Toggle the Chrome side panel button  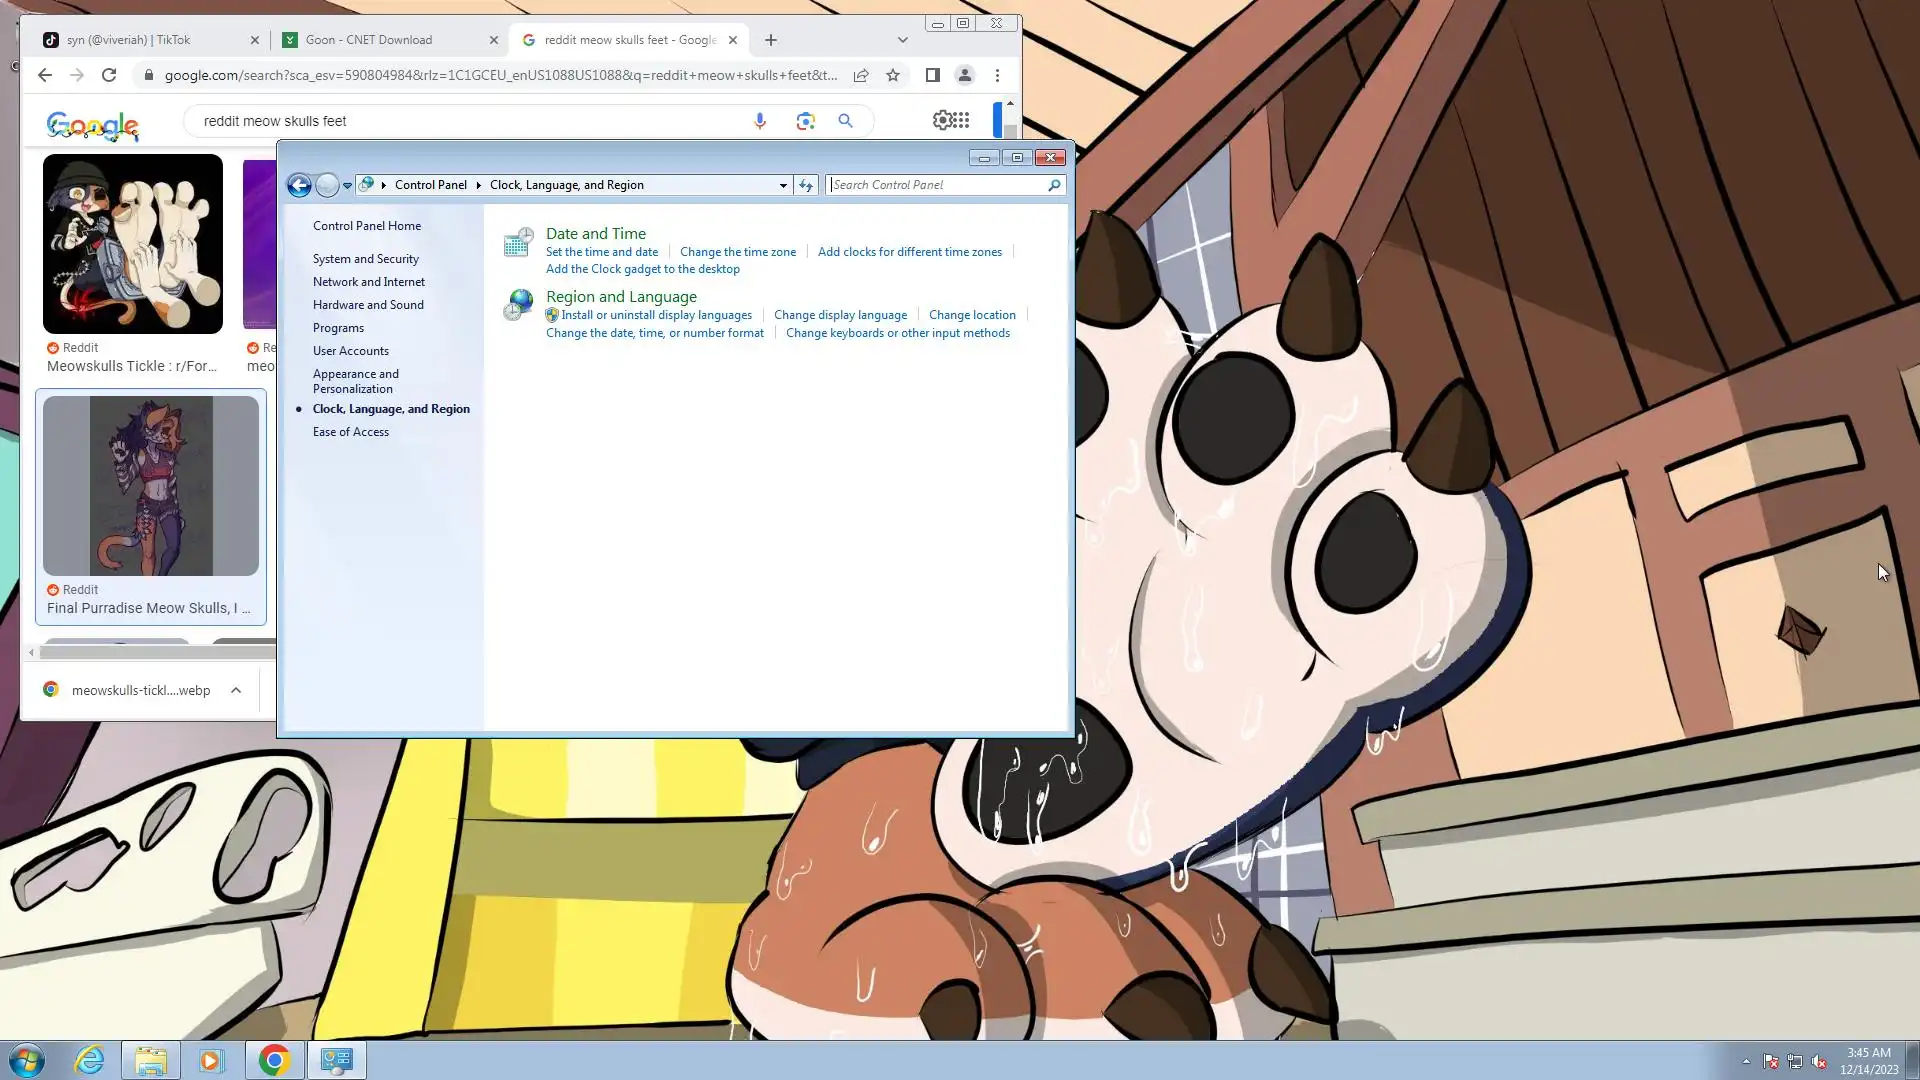coord(932,75)
